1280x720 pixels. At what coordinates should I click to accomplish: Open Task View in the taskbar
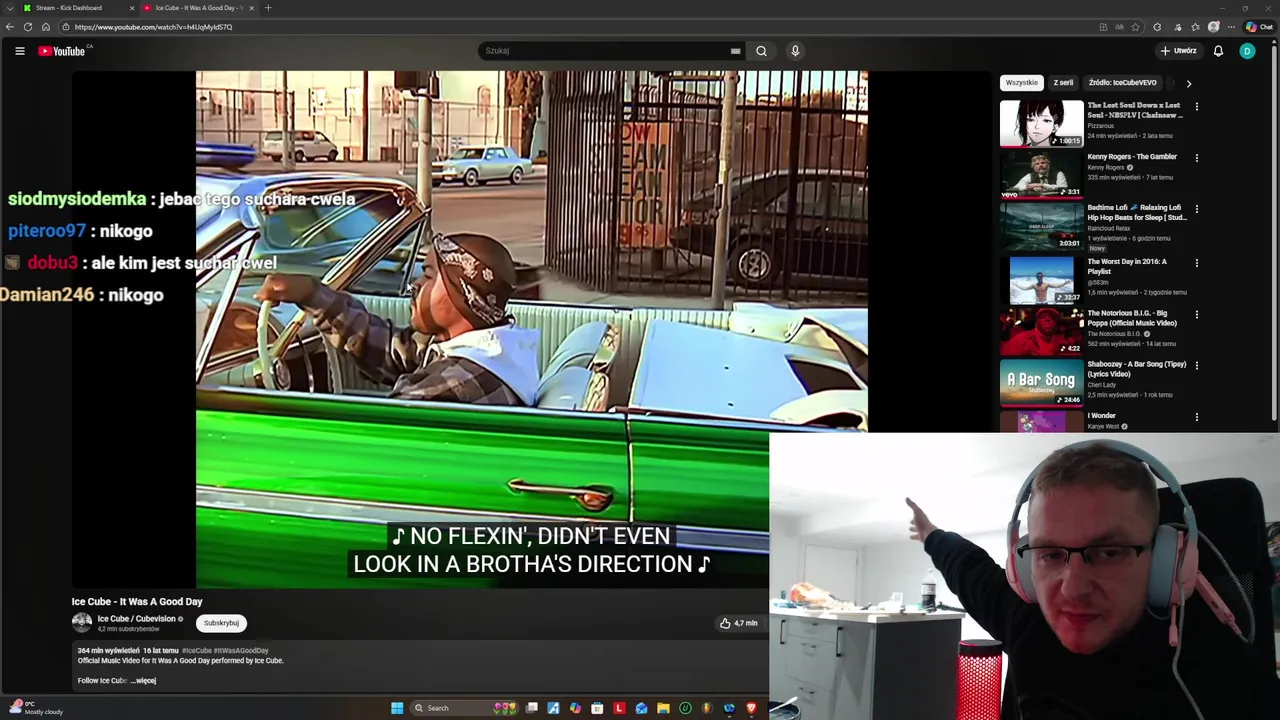pos(532,708)
